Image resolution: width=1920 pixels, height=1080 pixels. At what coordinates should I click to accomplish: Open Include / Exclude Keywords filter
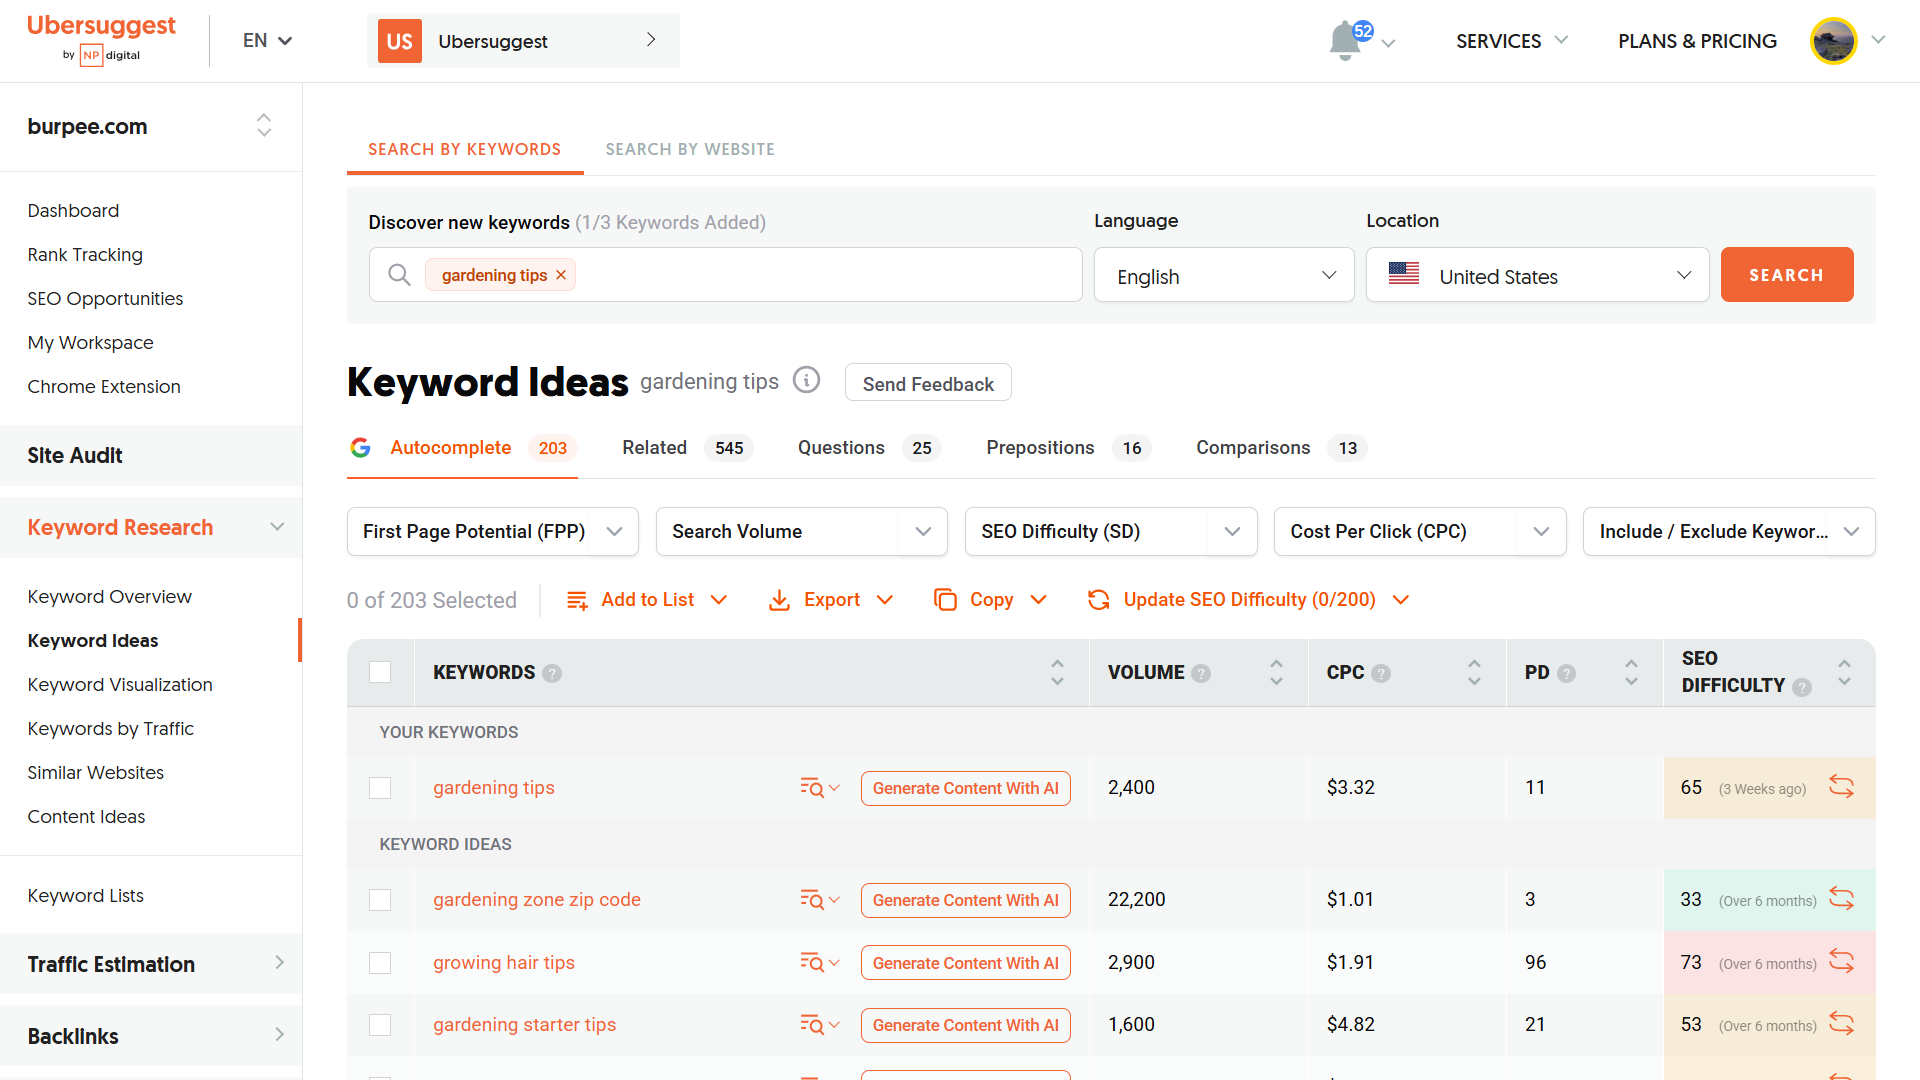pyautogui.click(x=1729, y=531)
